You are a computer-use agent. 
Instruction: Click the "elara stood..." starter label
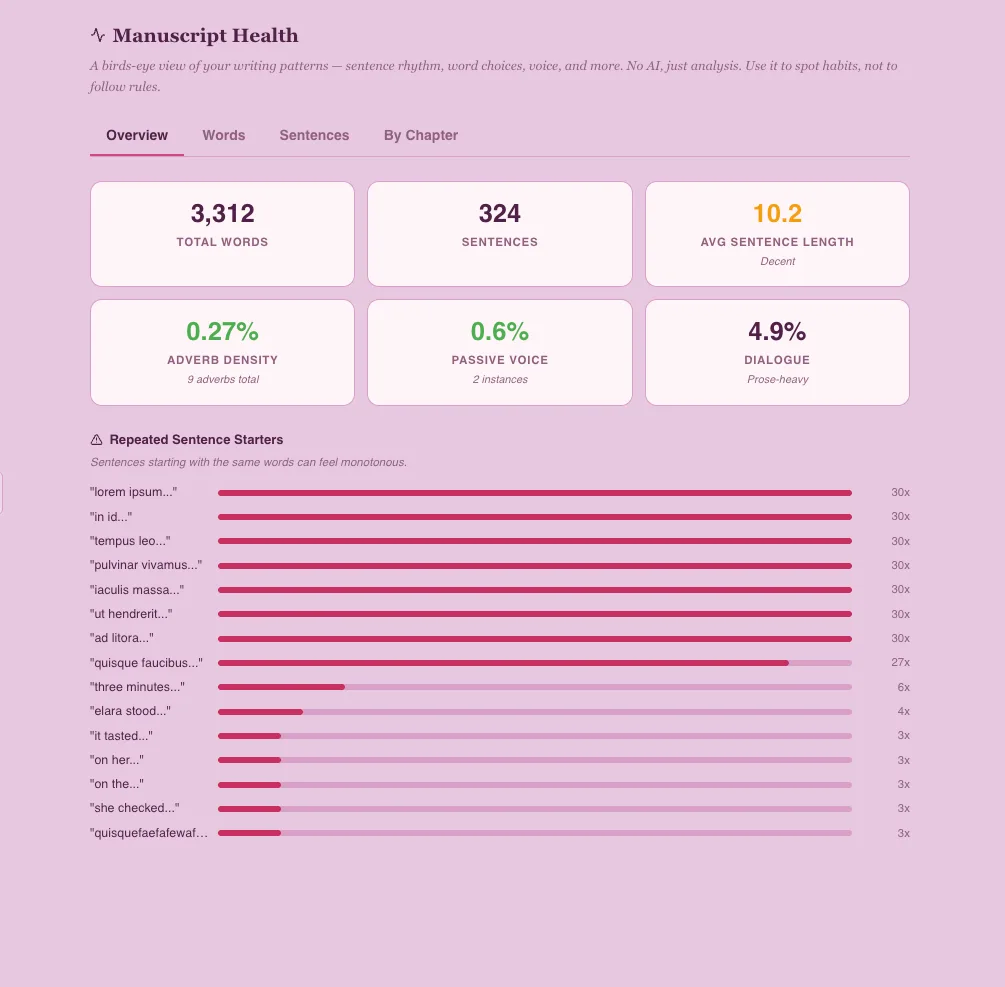130,711
